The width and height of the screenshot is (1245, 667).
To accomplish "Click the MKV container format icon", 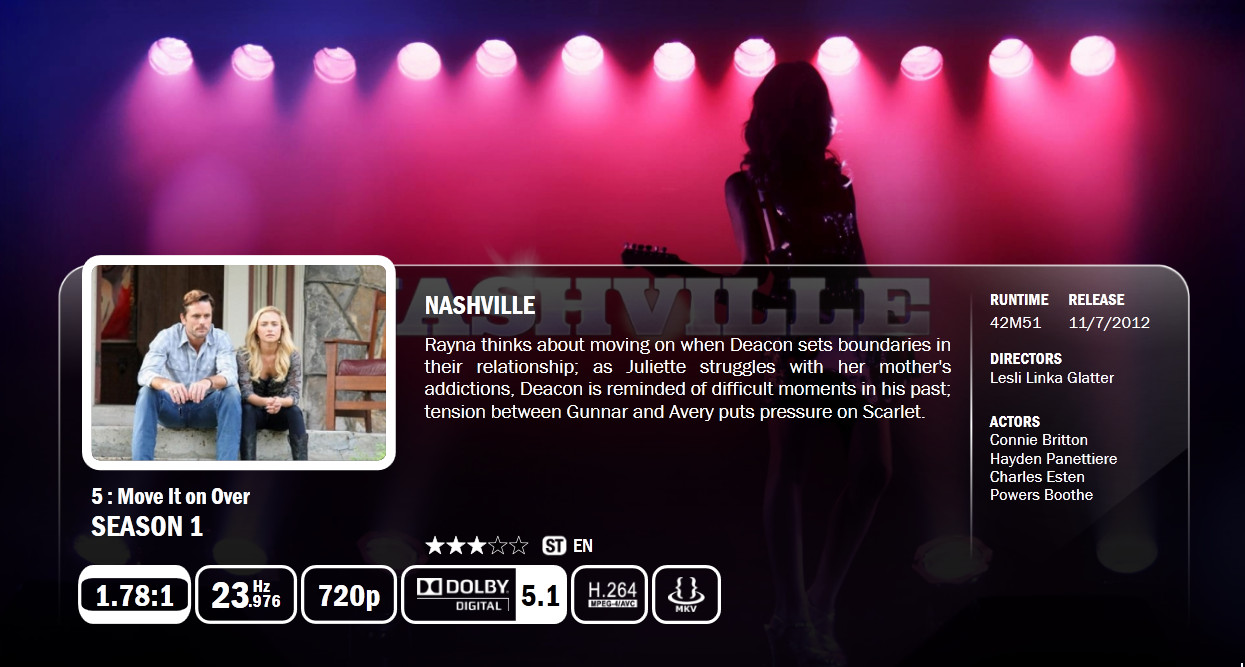I will click(x=687, y=595).
